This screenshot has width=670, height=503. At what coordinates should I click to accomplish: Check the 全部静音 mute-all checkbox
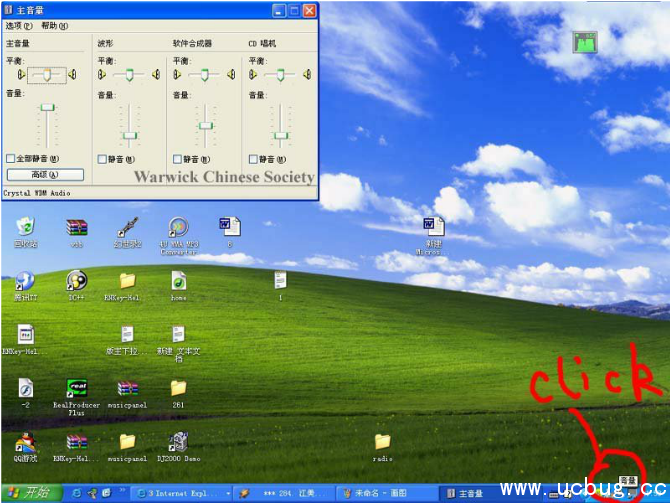click(x=11, y=159)
